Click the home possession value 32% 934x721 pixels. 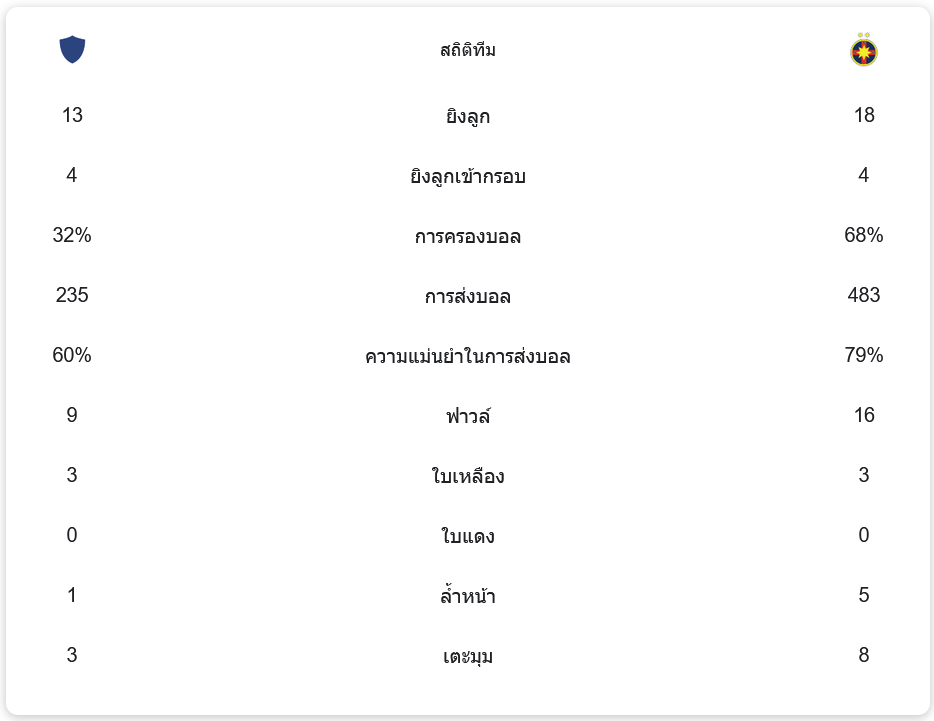72,235
